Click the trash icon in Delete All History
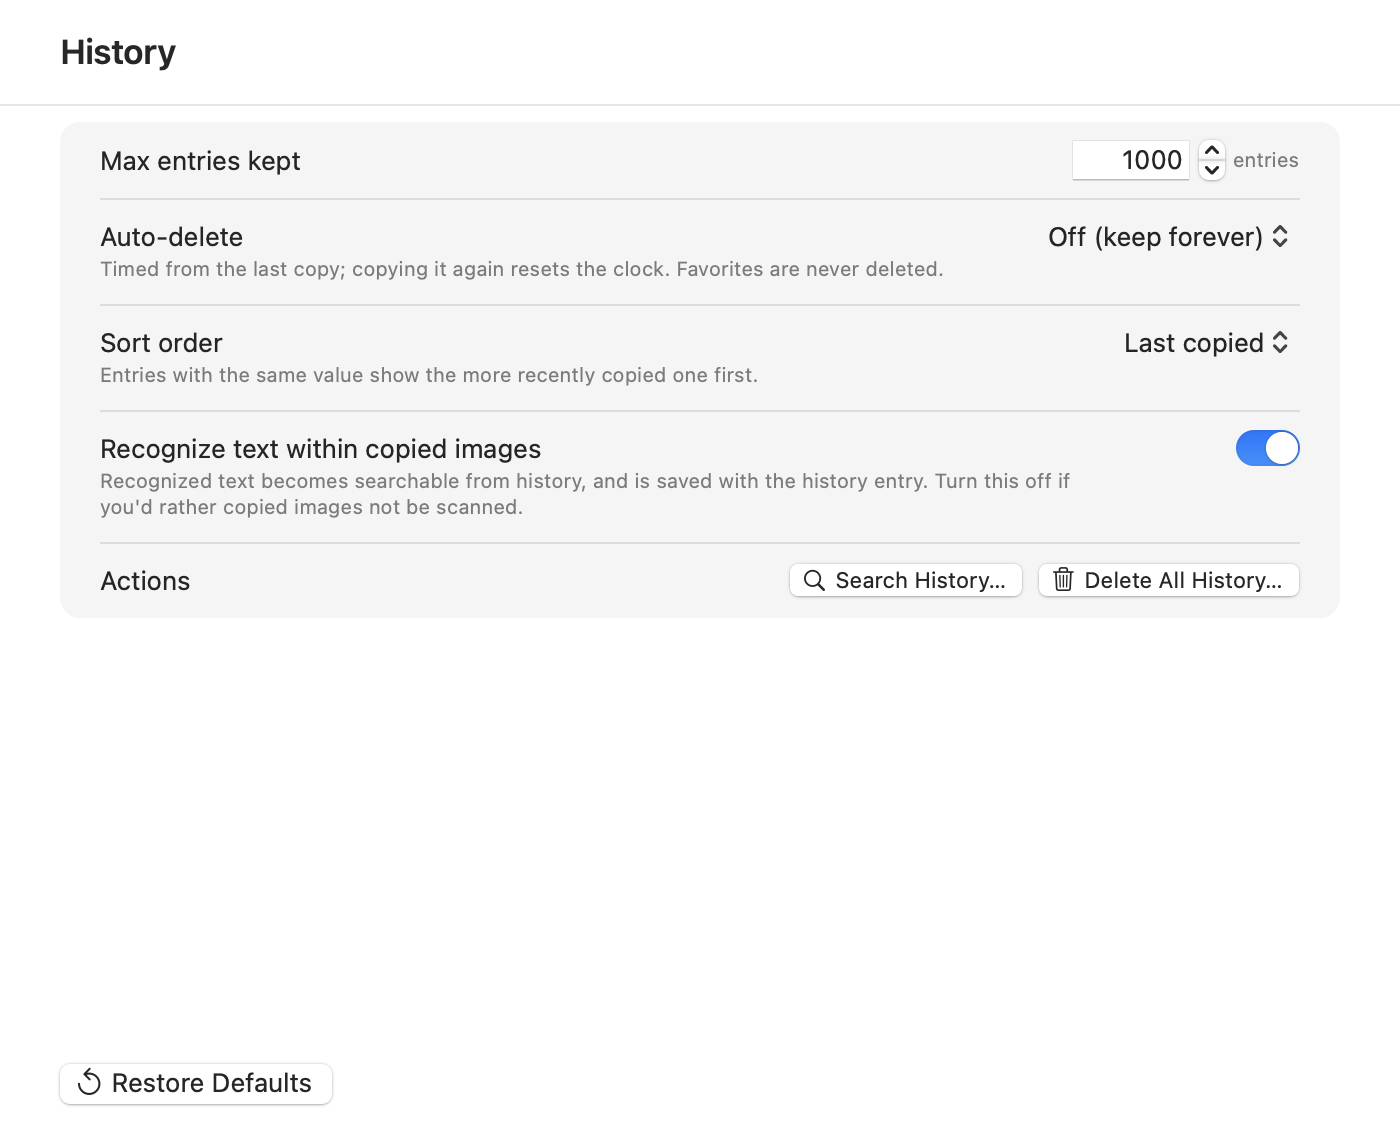Screen dimensions: 1400x1144 click(x=1063, y=580)
